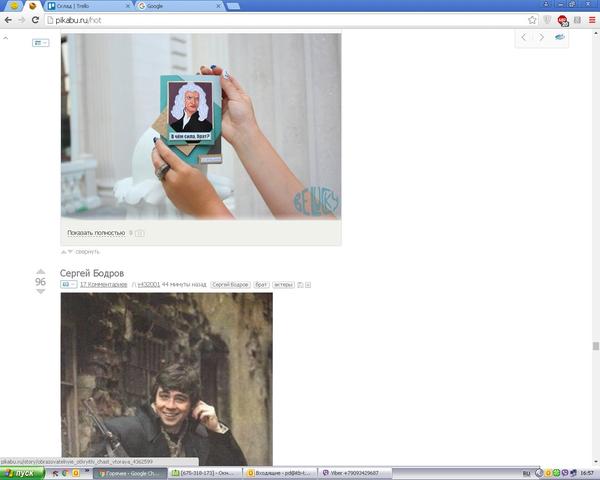Go to next post with right arrow
This screenshot has height=480, width=600.
pyautogui.click(x=542, y=37)
